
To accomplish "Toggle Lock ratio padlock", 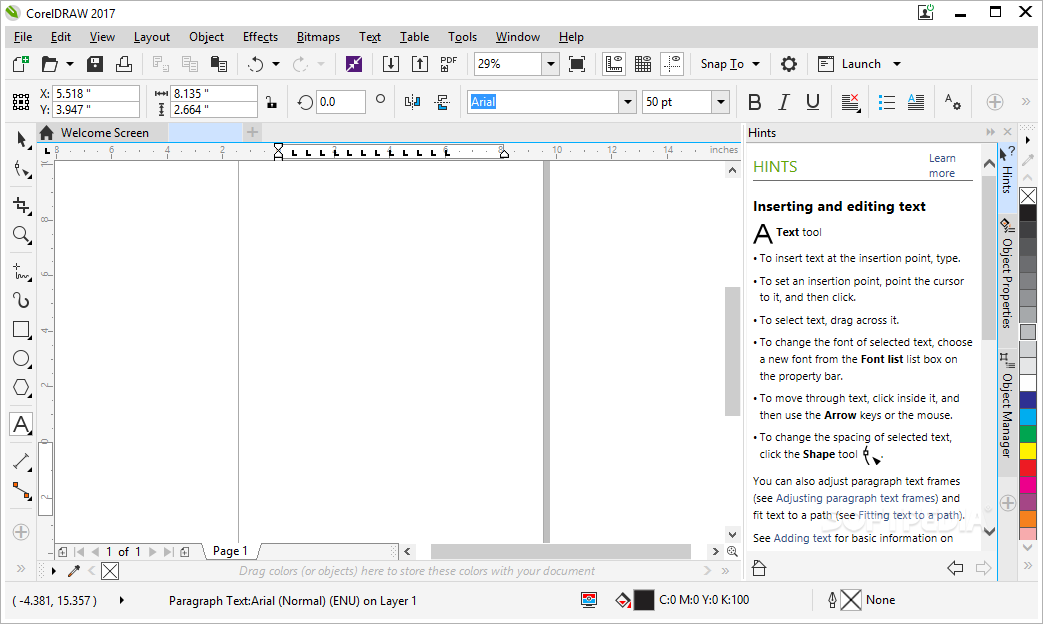I will (x=271, y=102).
